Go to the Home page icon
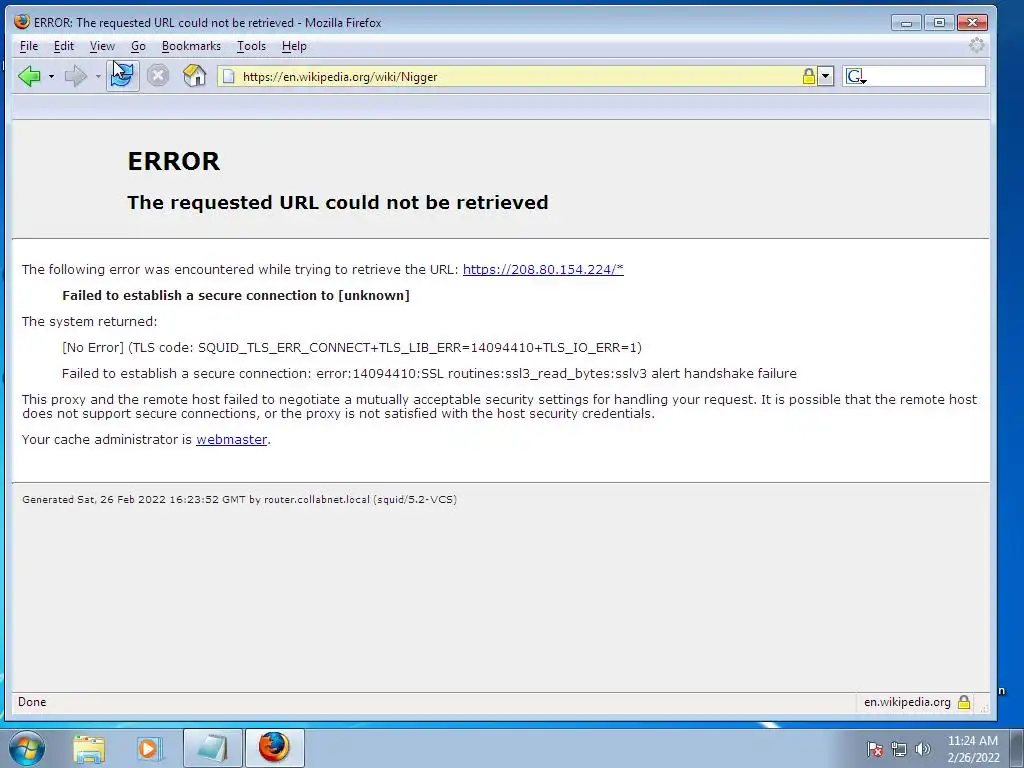 tap(195, 76)
